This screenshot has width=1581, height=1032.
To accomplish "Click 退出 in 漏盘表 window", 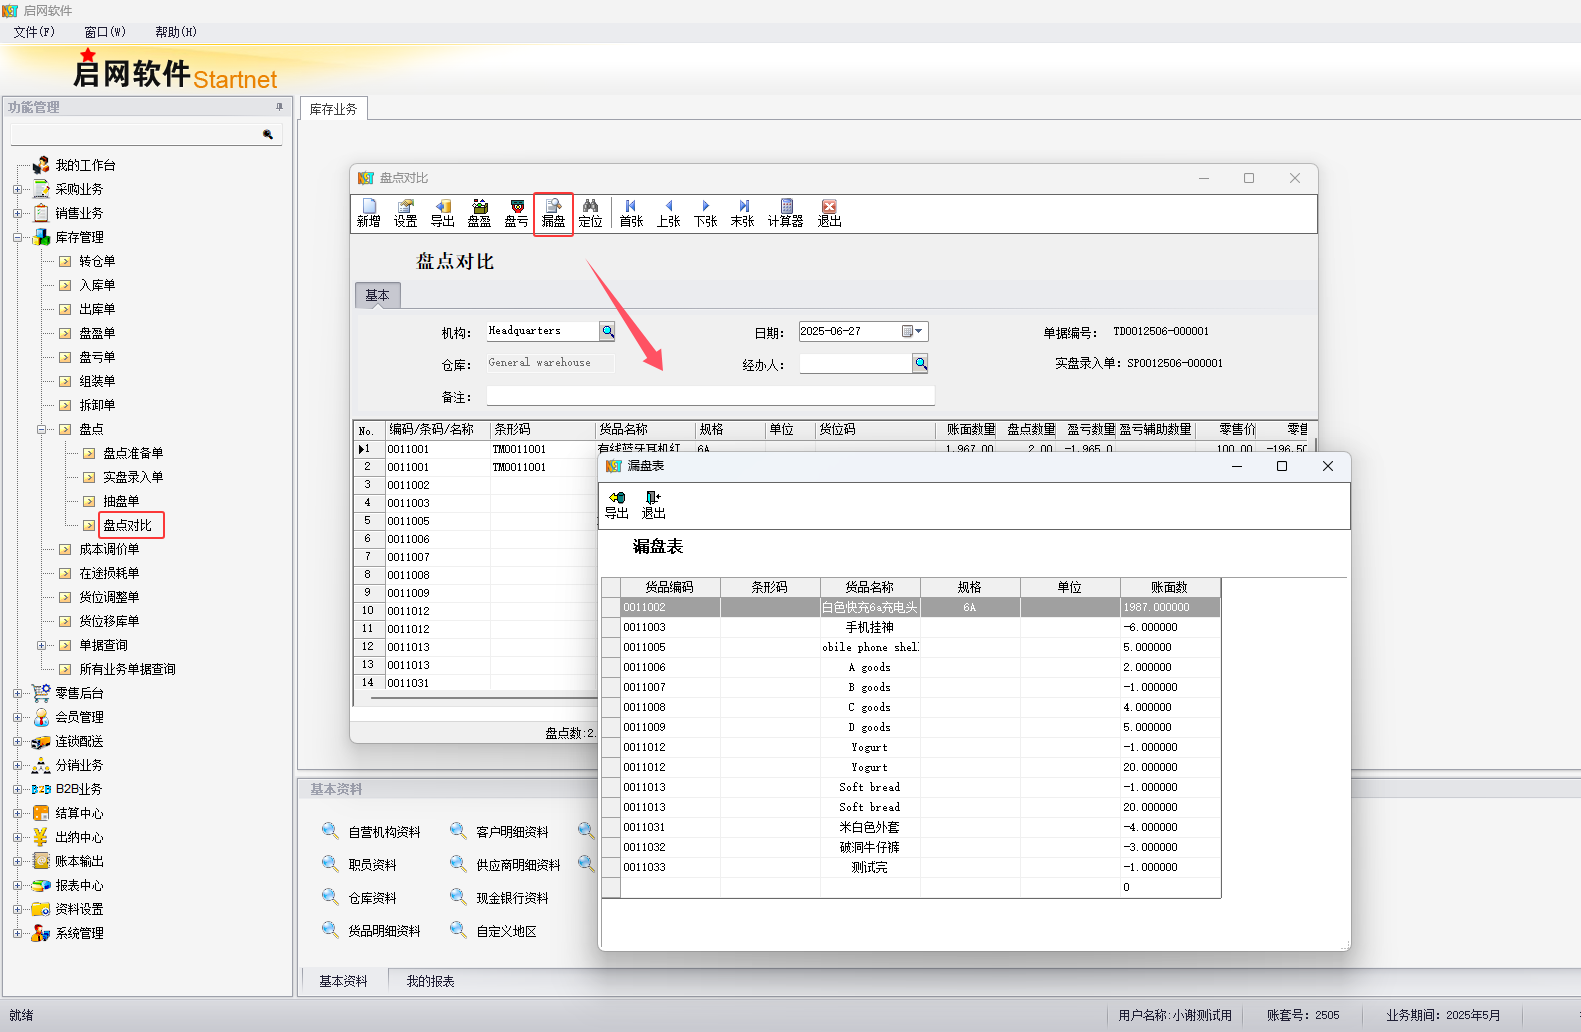I will pyautogui.click(x=653, y=505).
